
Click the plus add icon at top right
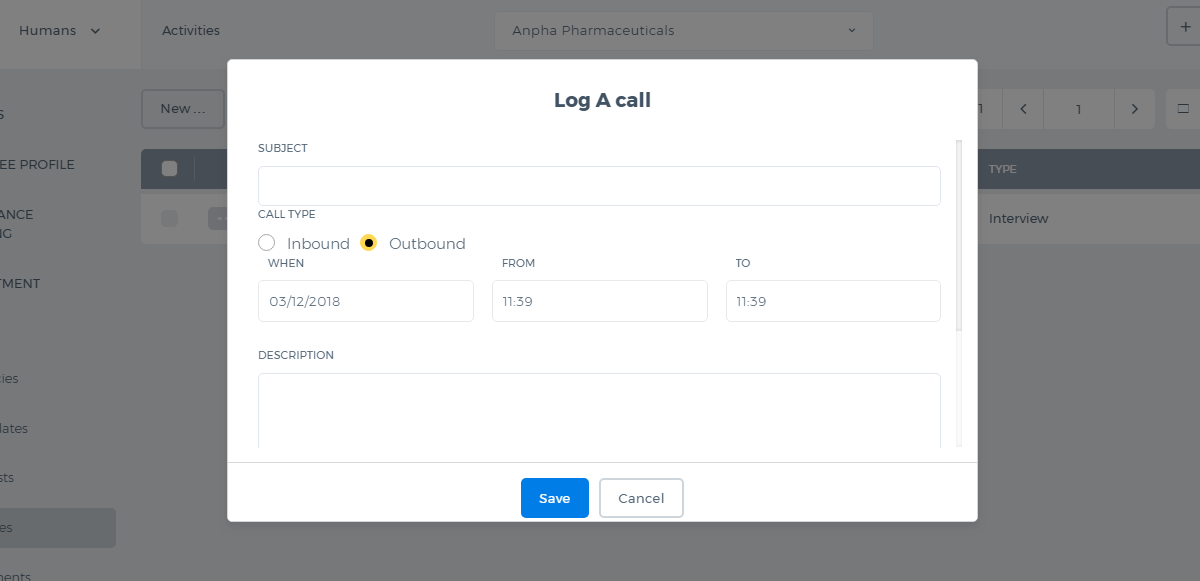(1185, 27)
